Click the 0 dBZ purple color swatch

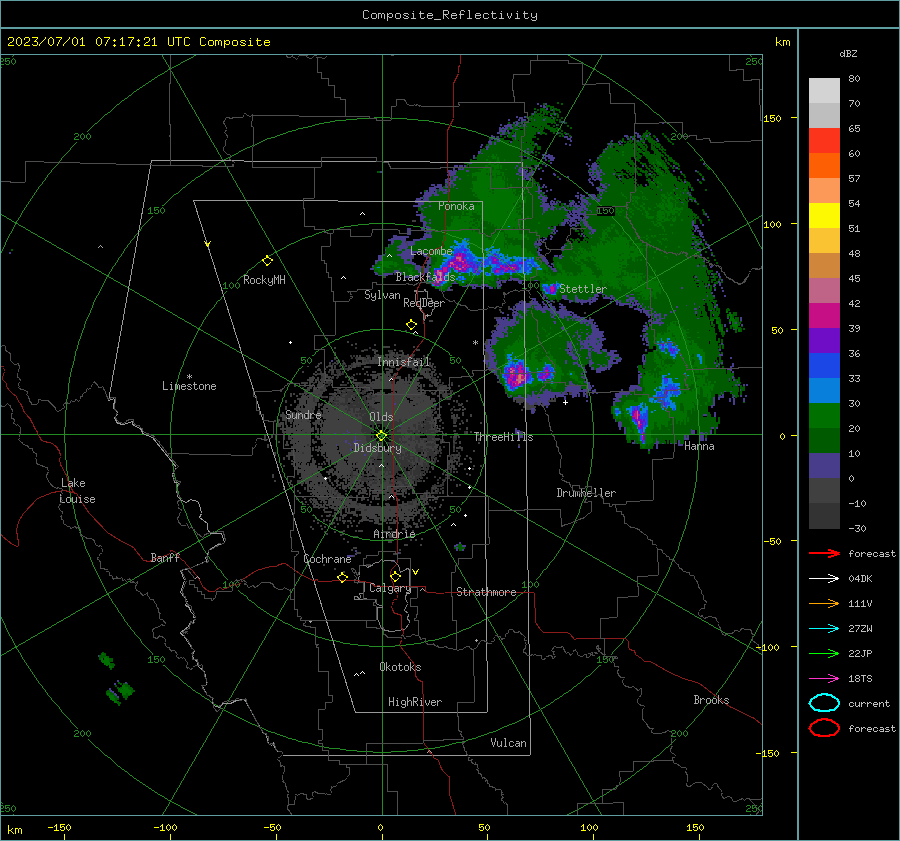[824, 466]
